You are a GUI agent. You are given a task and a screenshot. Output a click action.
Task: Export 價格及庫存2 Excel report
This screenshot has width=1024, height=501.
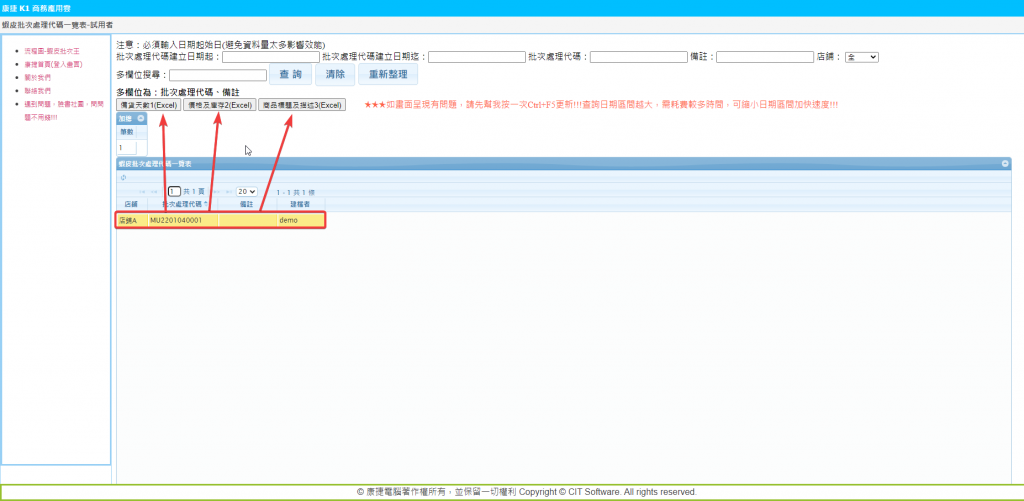[218, 105]
